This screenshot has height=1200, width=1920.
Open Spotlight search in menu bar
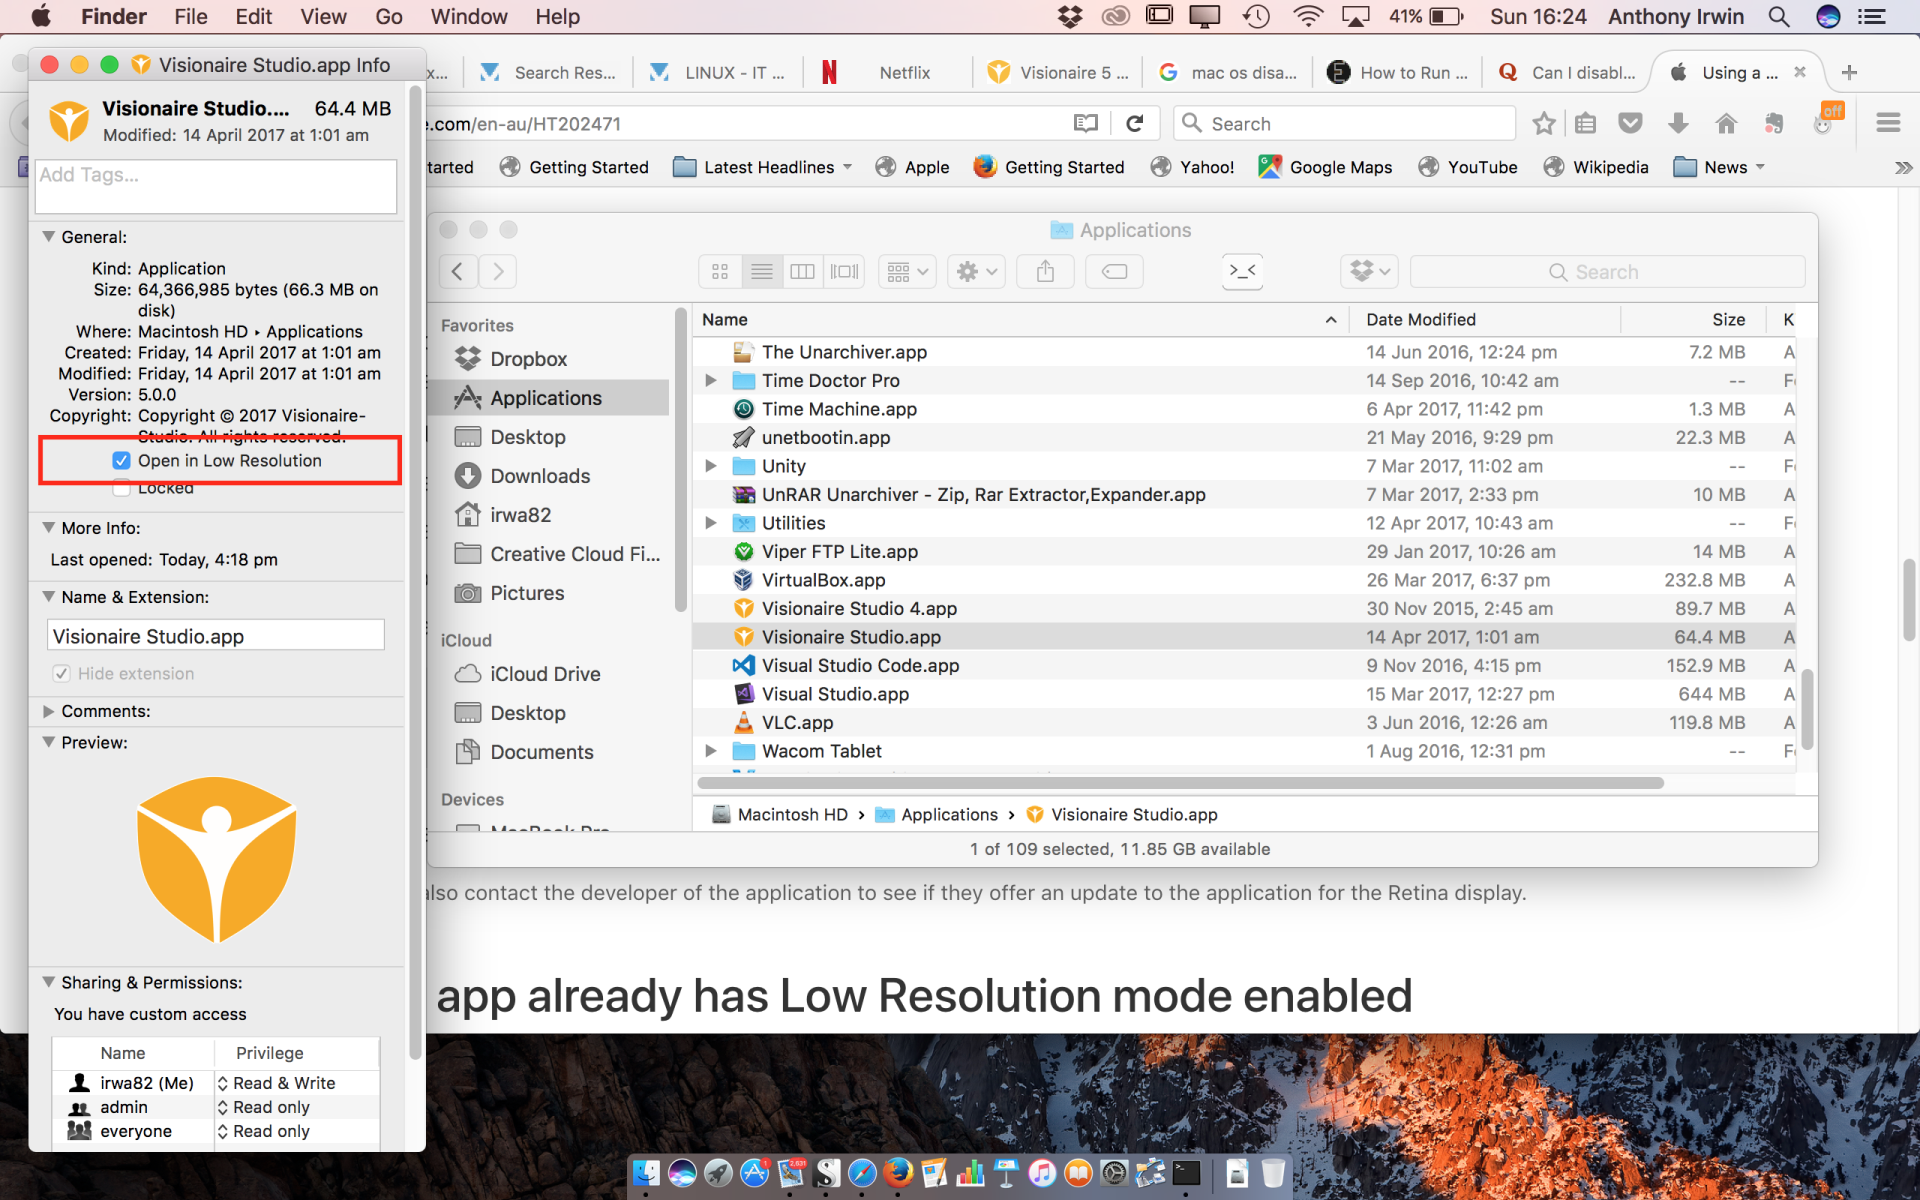click(x=1778, y=16)
